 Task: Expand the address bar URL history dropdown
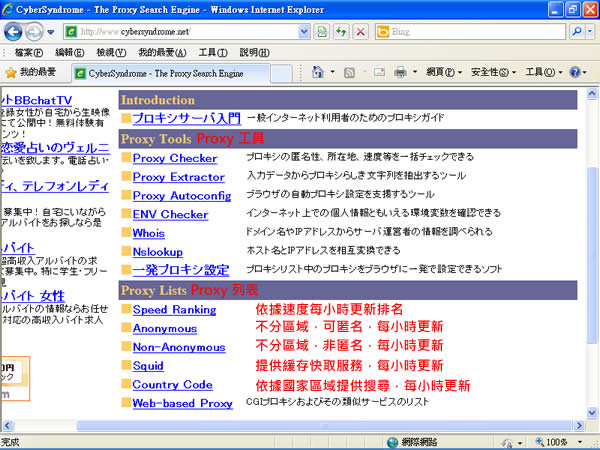[x=304, y=32]
